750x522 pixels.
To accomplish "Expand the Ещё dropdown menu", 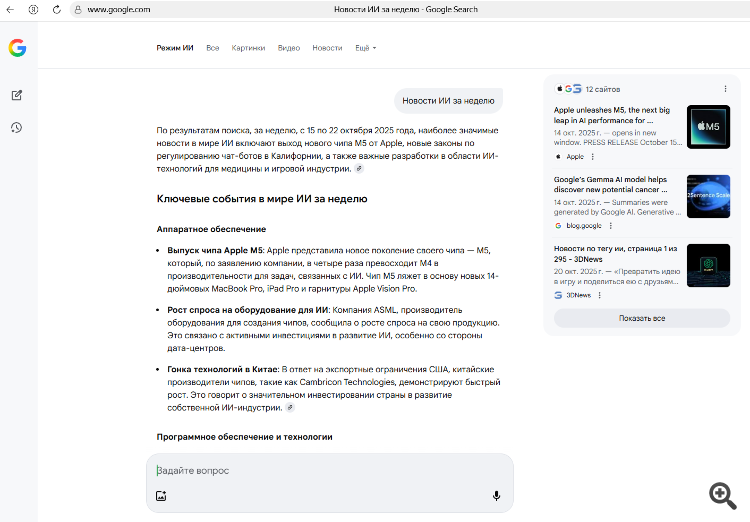I will (365, 48).
